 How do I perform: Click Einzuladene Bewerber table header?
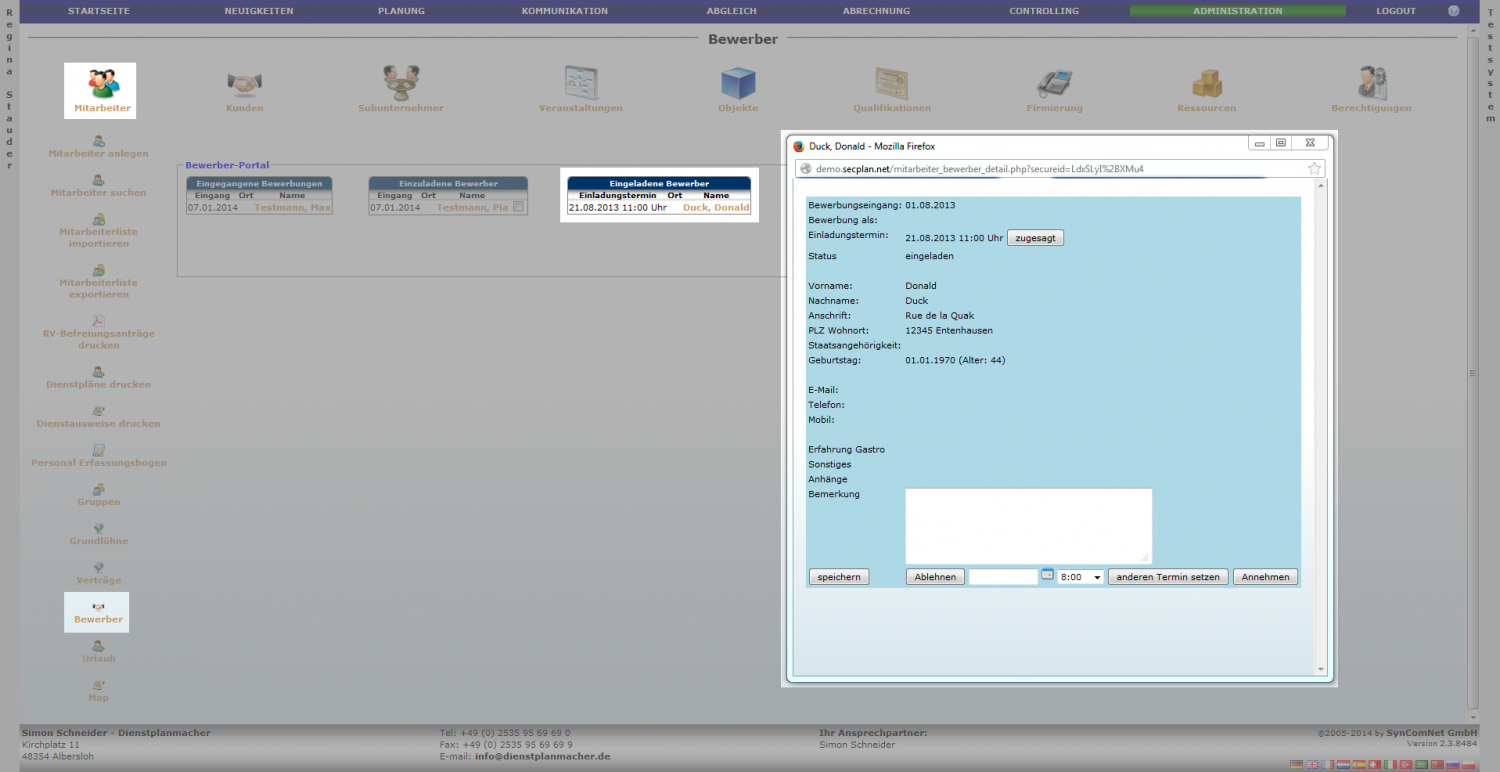[448, 184]
